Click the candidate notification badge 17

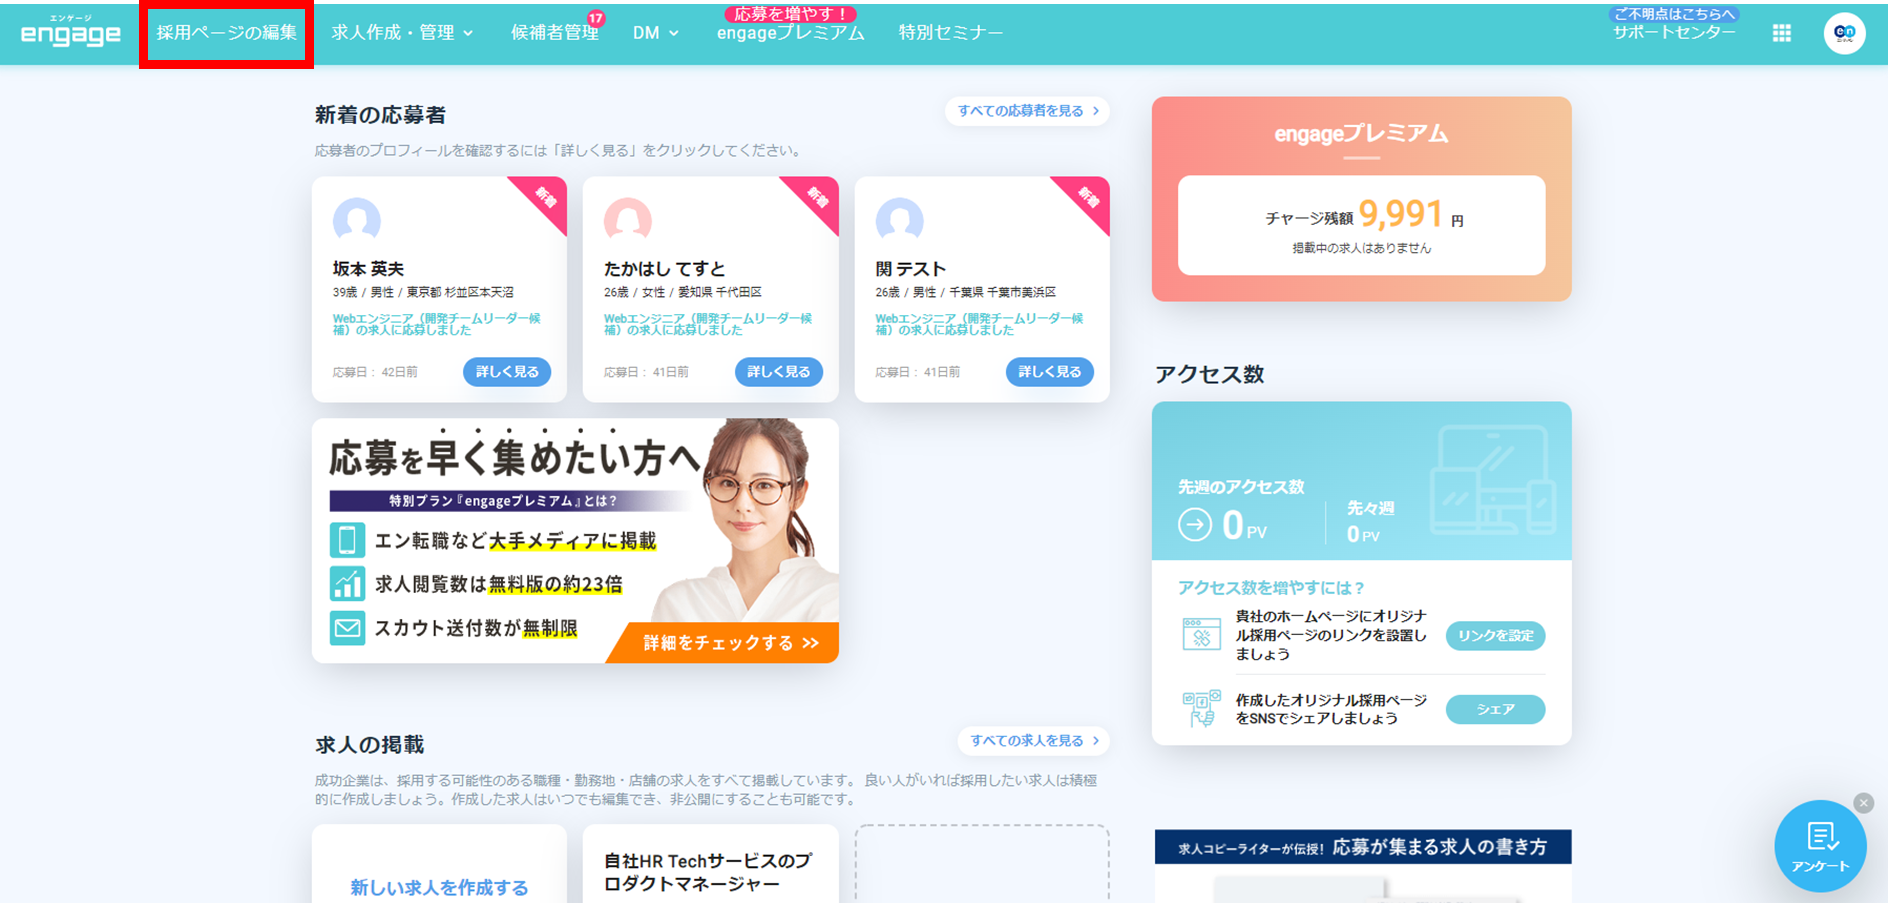point(596,18)
